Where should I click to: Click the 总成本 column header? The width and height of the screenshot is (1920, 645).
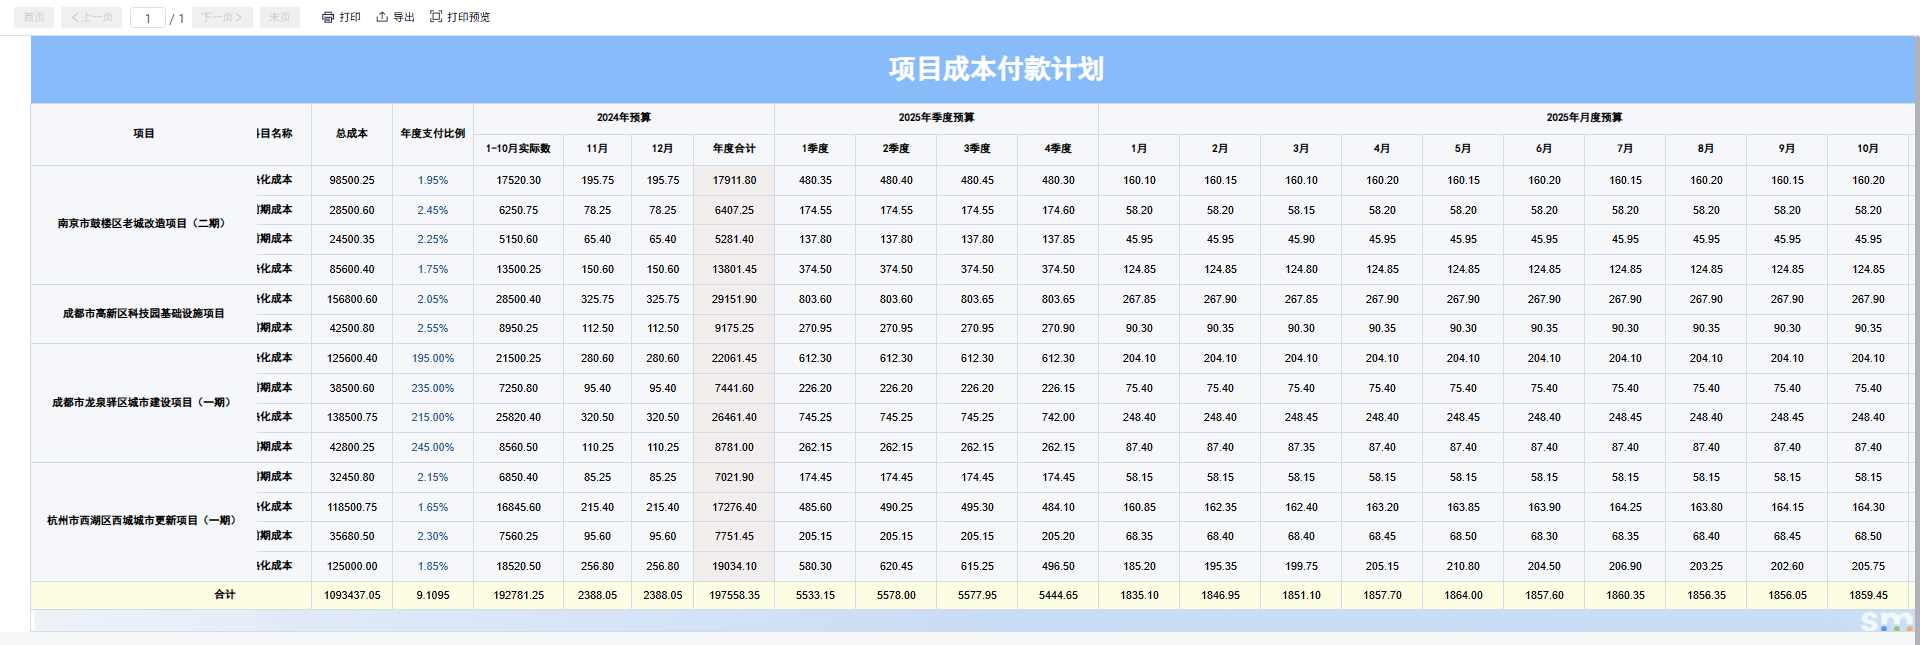(x=352, y=134)
